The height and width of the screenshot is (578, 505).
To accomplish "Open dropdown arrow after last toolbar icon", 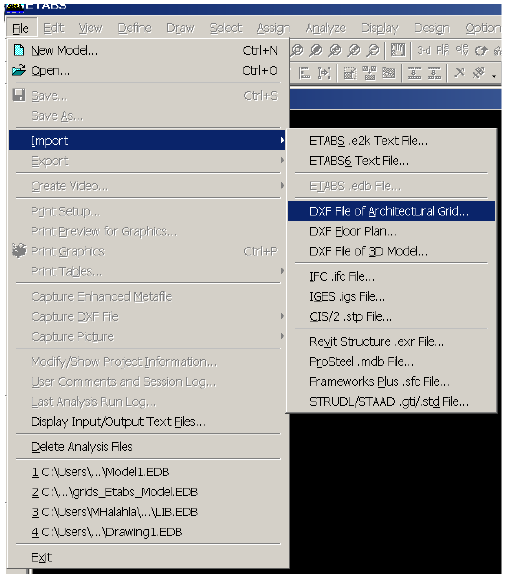I will click(x=494, y=76).
